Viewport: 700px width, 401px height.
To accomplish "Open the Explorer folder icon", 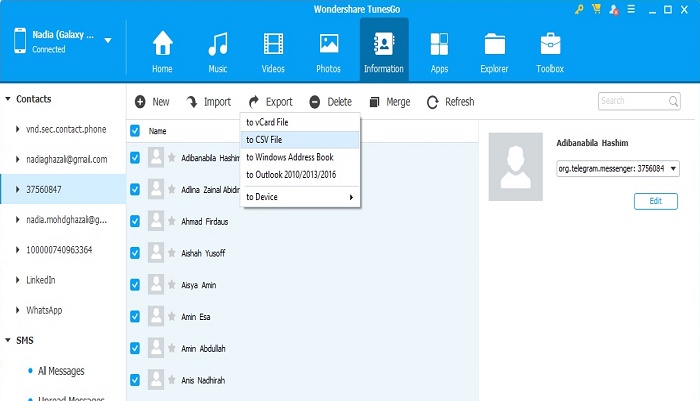I will pos(494,45).
